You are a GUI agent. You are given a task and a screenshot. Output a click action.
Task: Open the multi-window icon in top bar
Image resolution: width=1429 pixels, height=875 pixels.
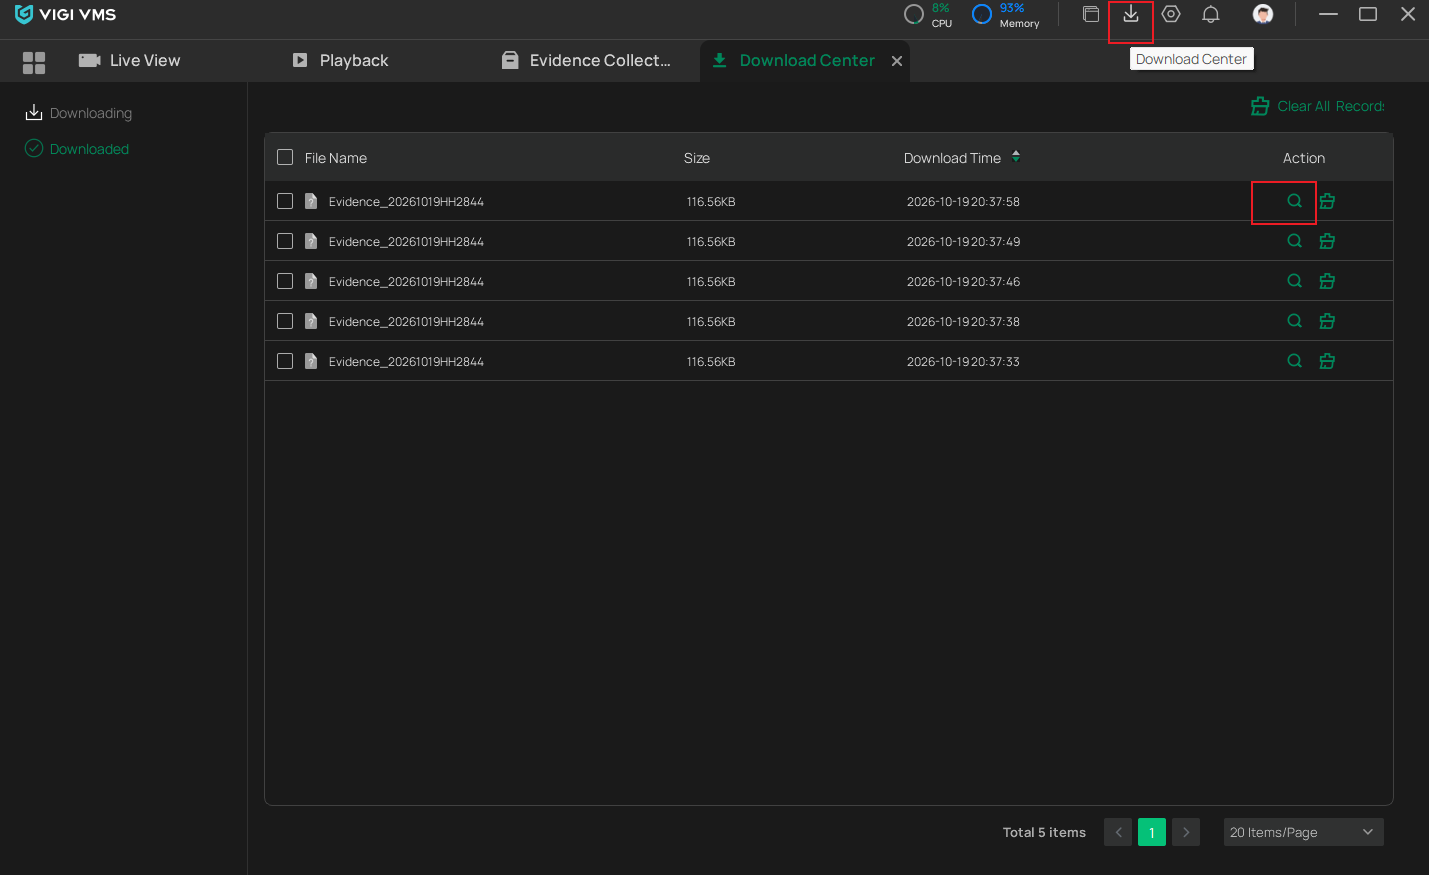point(1091,14)
